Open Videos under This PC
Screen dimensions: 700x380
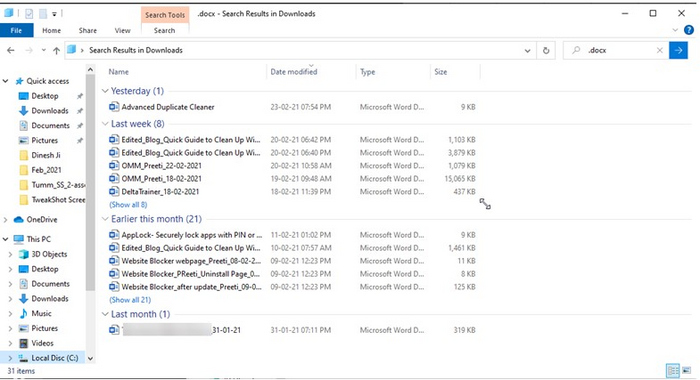point(42,343)
